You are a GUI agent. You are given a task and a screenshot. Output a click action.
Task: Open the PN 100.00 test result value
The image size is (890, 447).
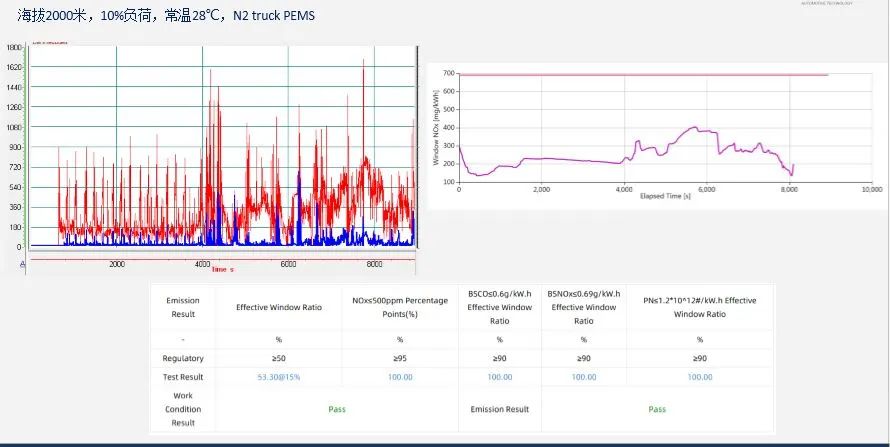[700, 376]
